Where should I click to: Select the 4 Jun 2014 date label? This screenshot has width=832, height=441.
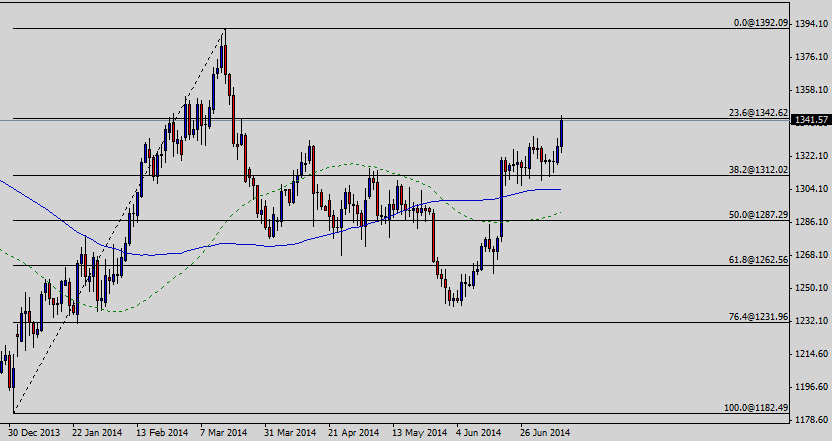[478, 433]
